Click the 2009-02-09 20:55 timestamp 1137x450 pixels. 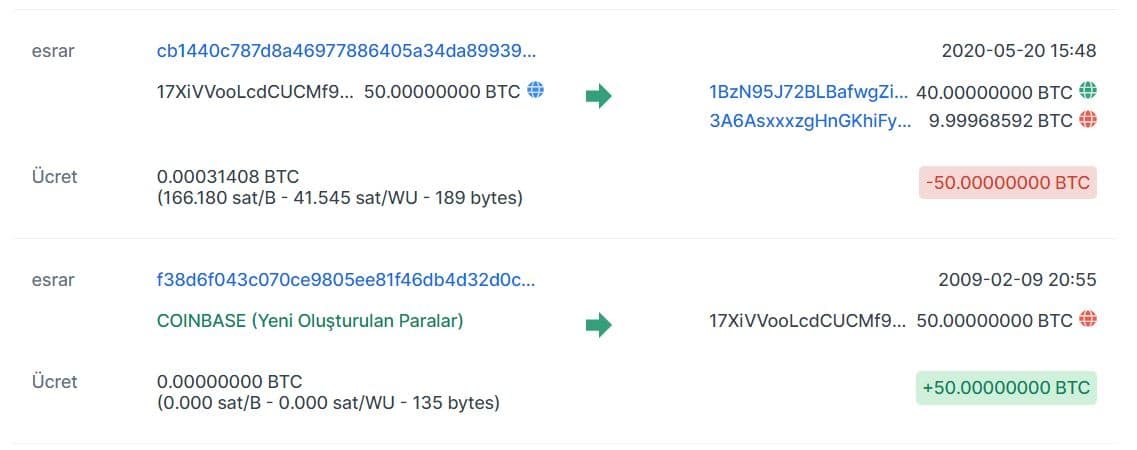(1017, 280)
